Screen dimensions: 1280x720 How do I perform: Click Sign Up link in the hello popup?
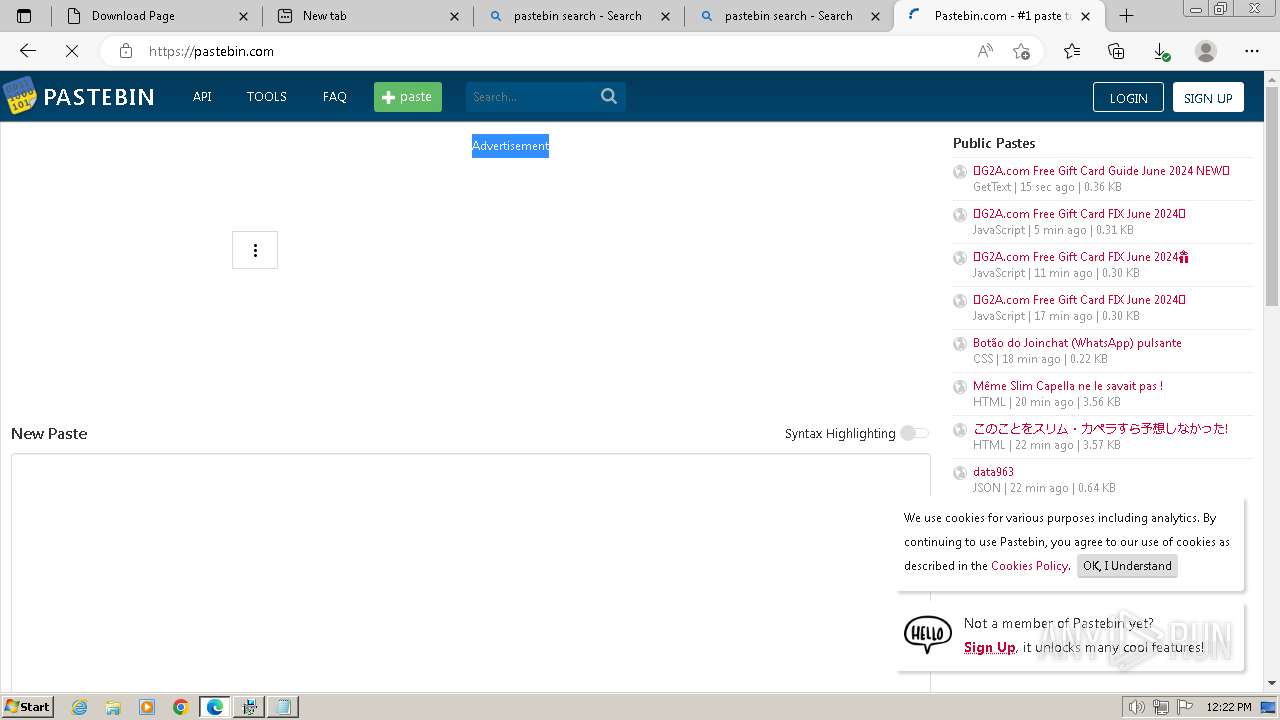click(x=989, y=648)
